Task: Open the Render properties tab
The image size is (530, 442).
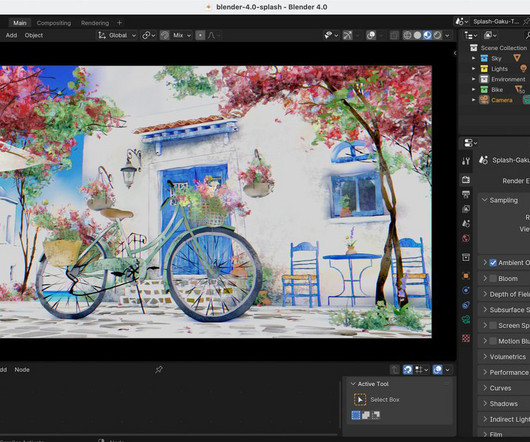Action: (x=466, y=180)
